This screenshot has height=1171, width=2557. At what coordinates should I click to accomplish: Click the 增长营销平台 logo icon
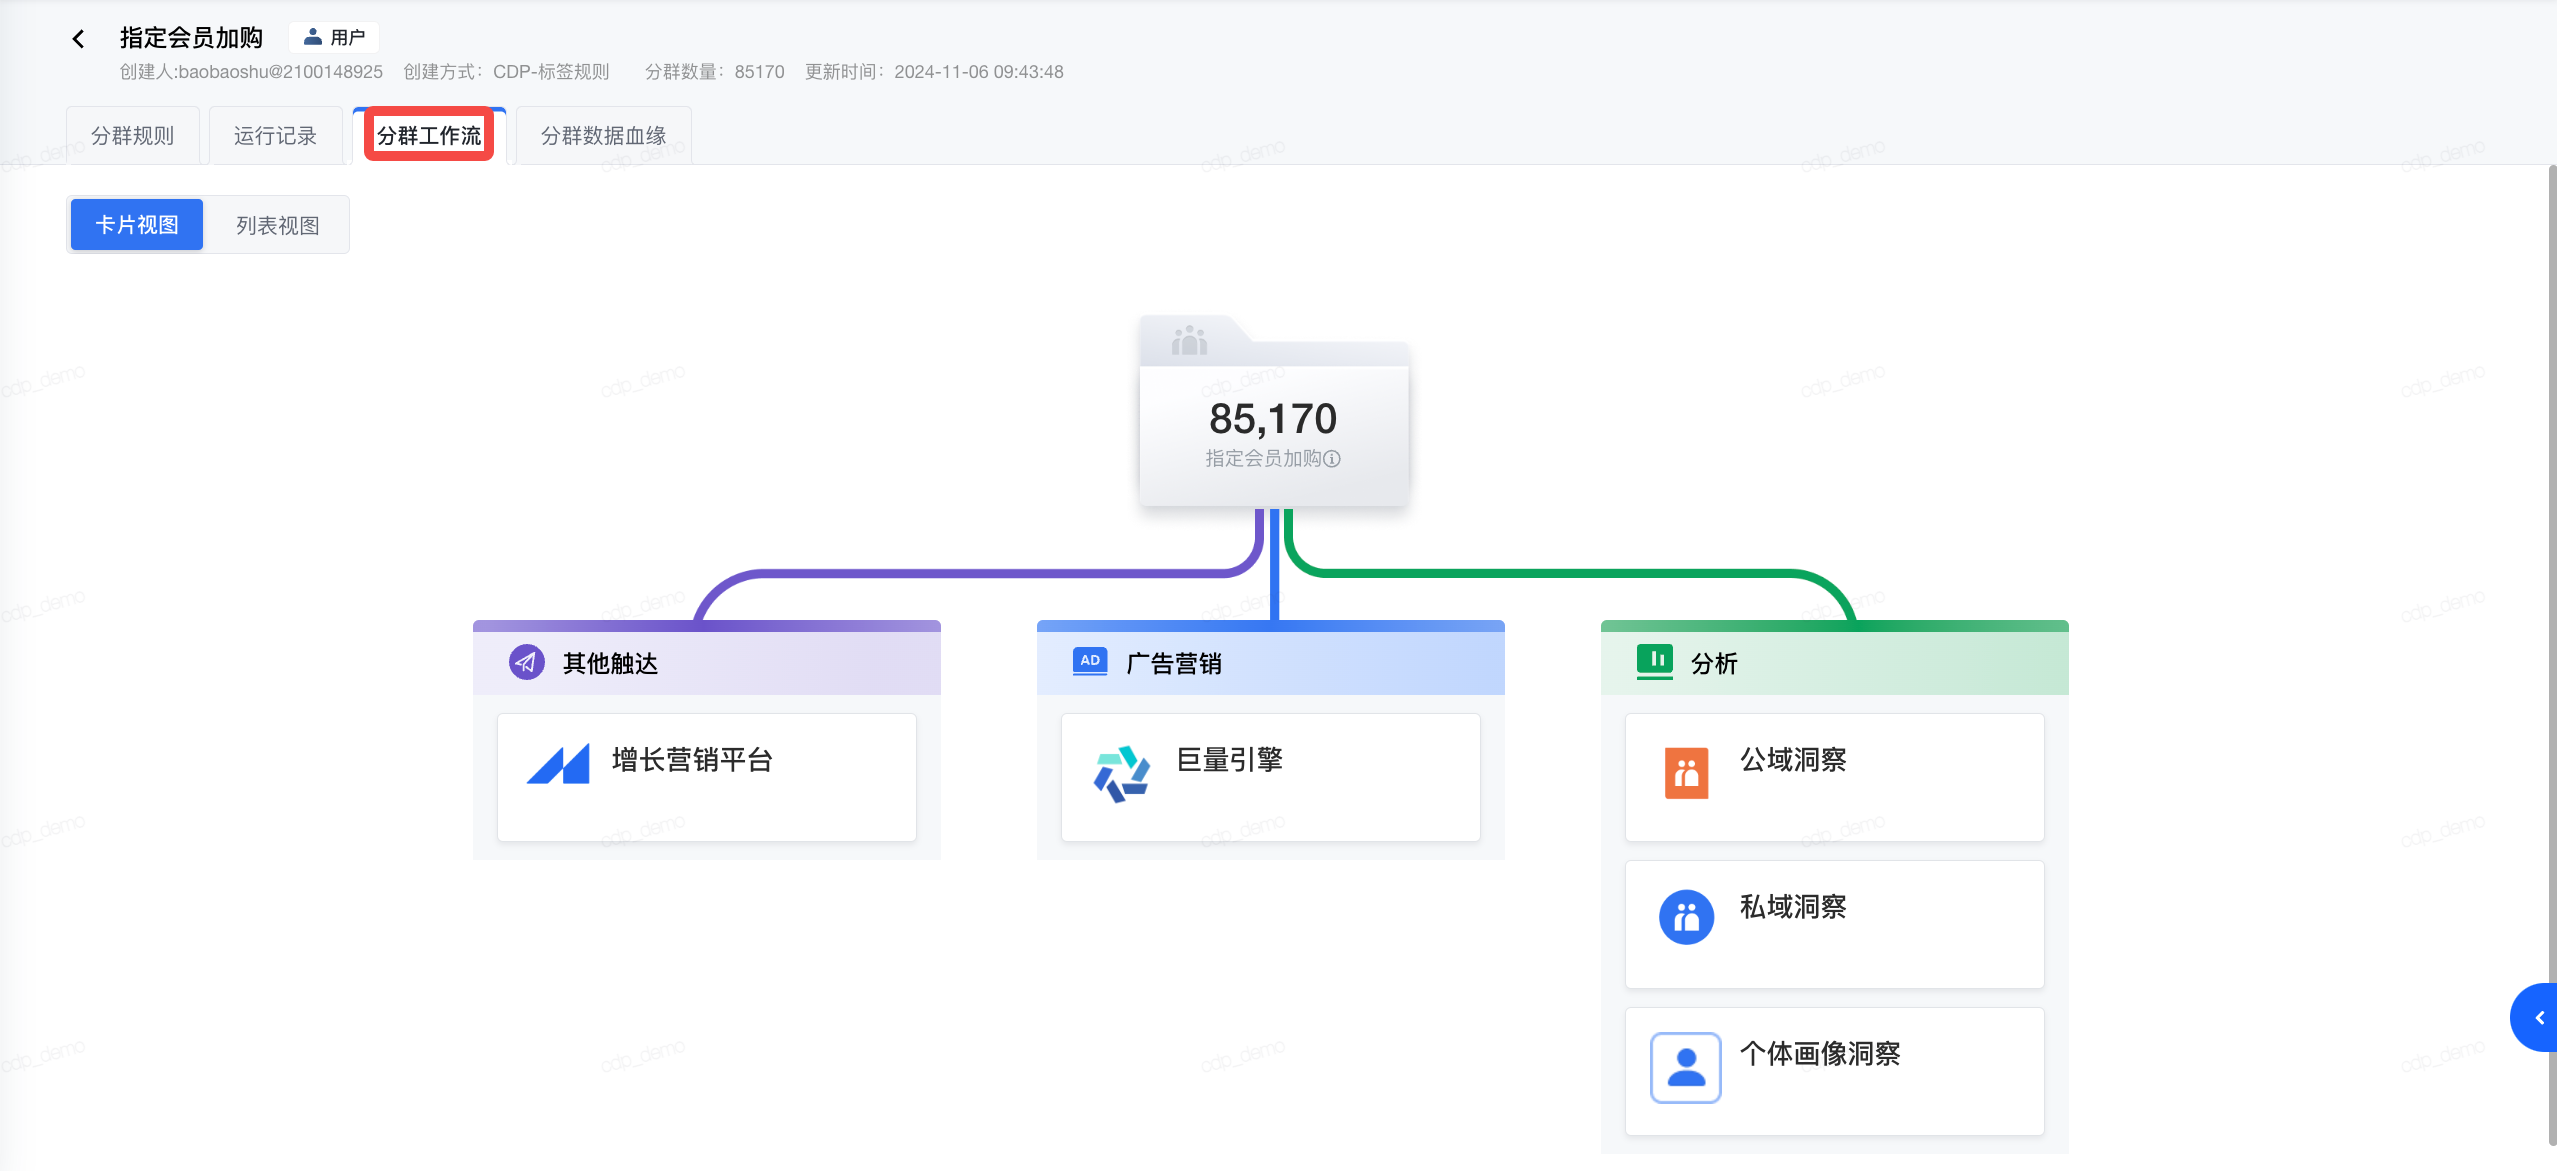pos(558,765)
